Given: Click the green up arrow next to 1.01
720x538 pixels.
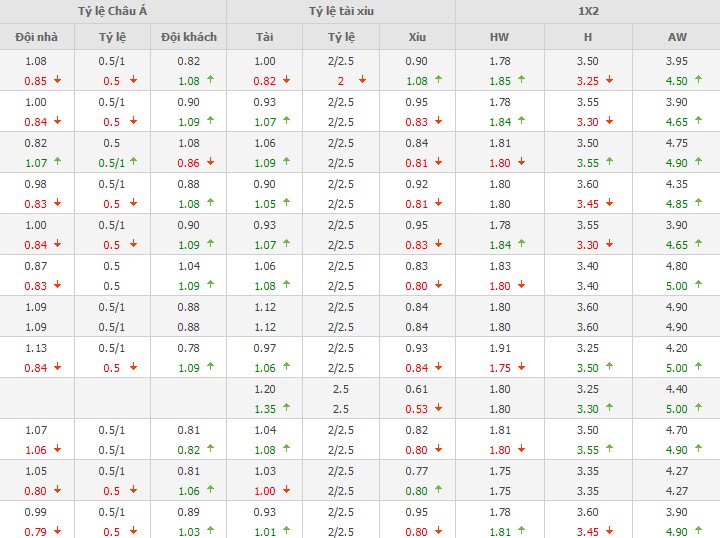Looking at the screenshot, I should tap(288, 531).
